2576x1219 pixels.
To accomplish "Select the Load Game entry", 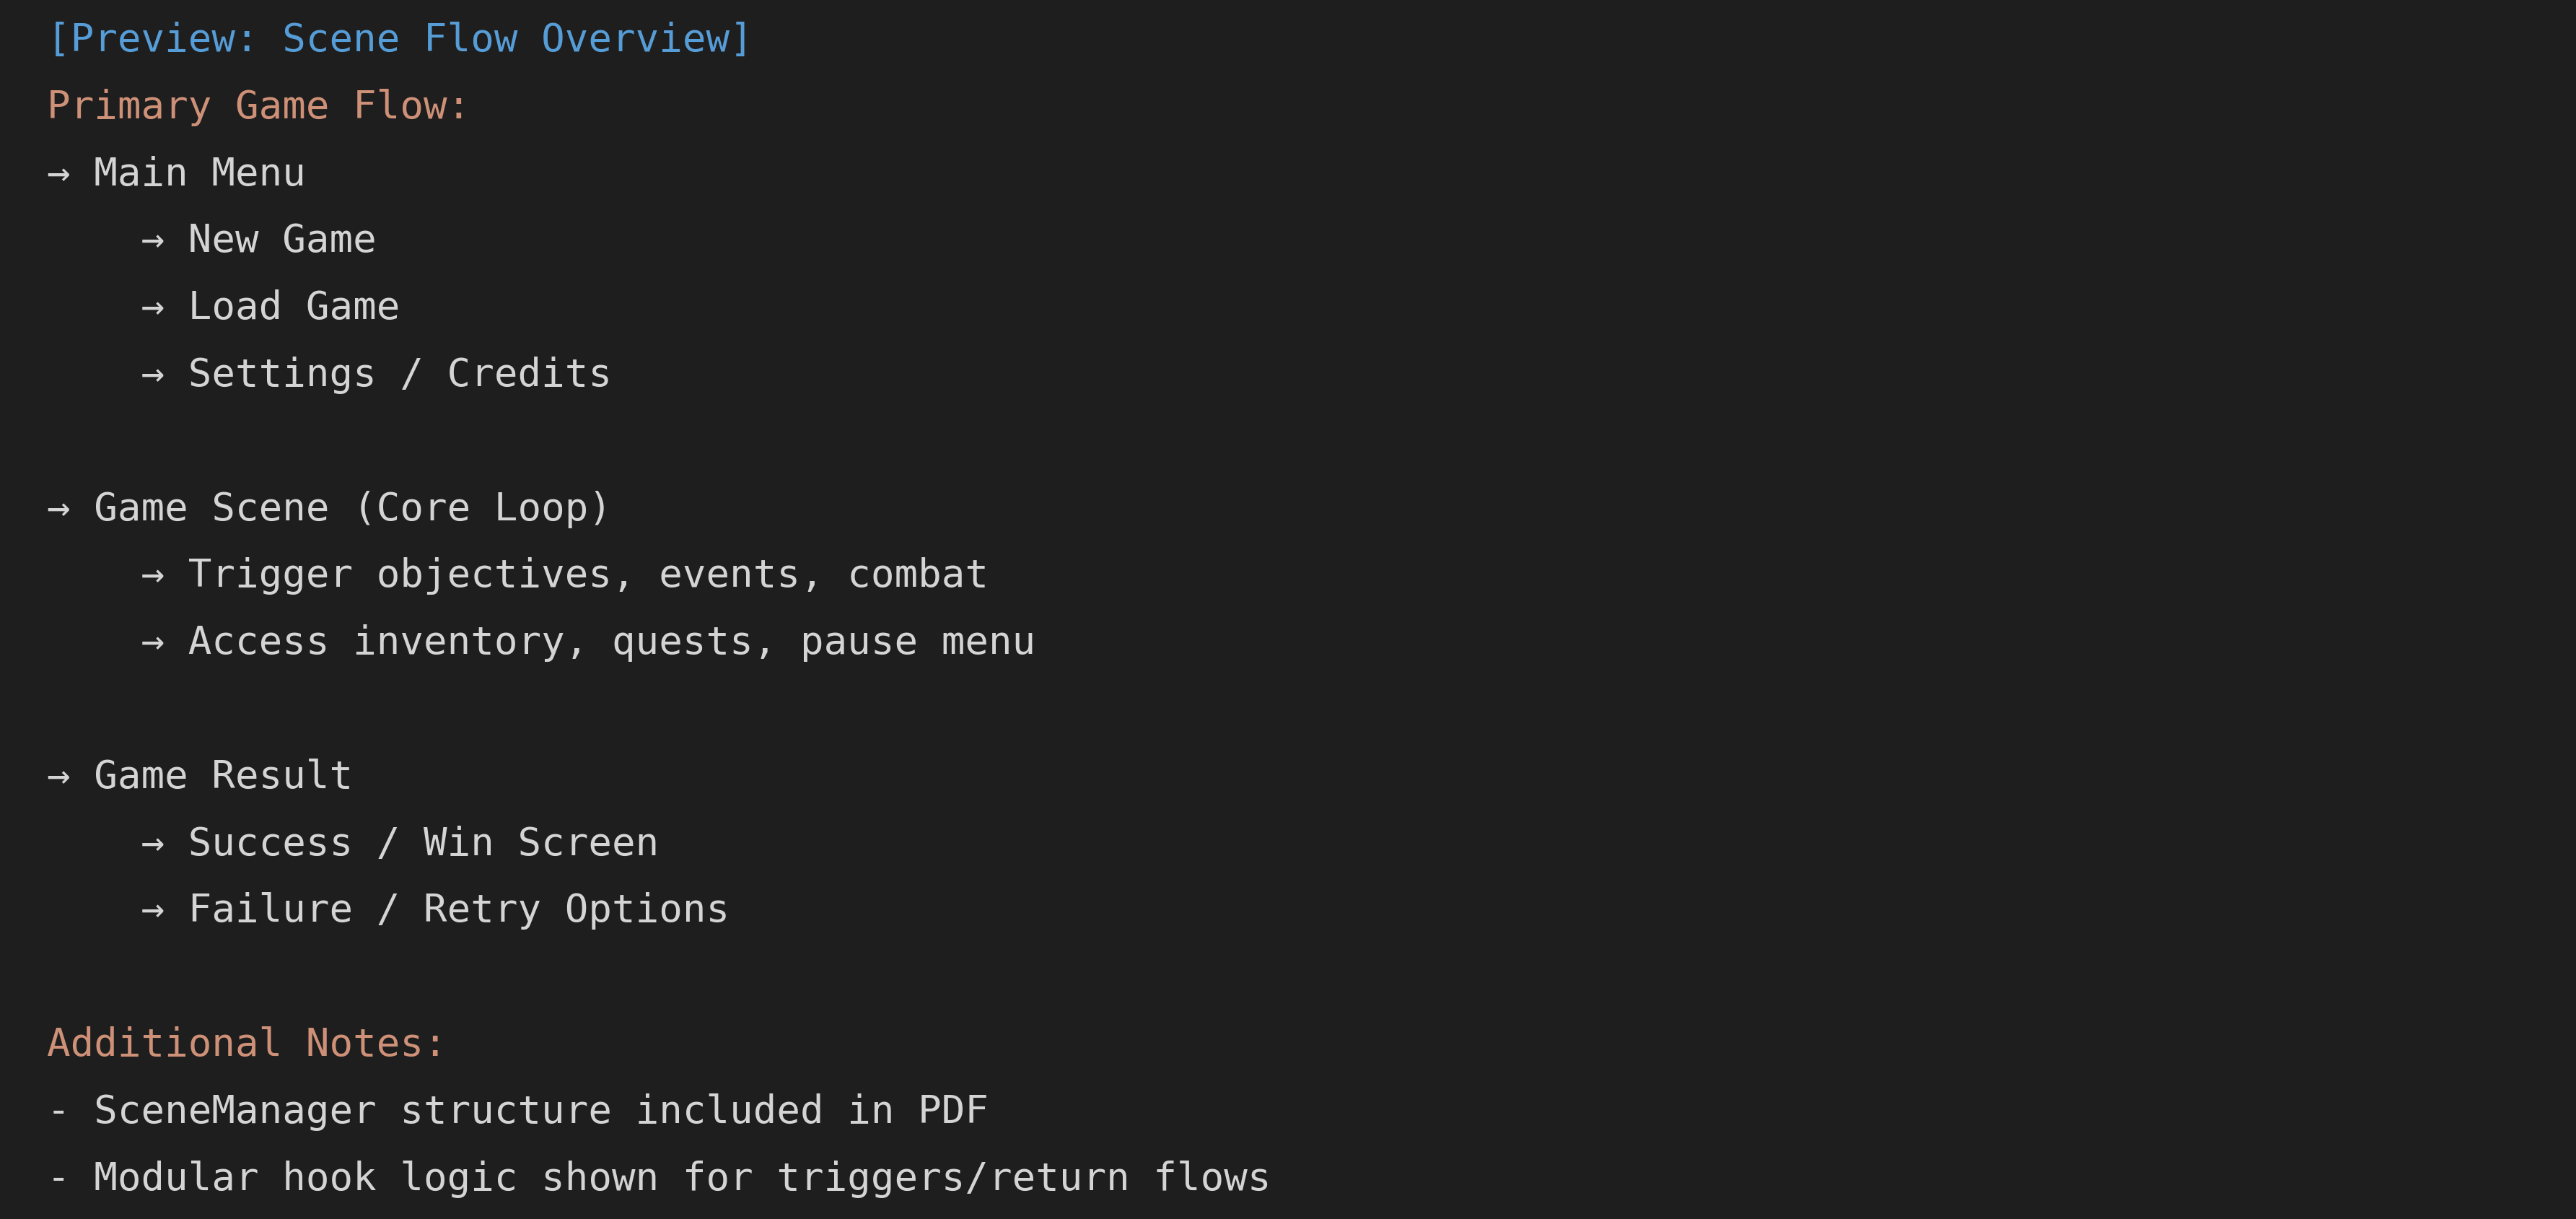I will [x=294, y=307].
